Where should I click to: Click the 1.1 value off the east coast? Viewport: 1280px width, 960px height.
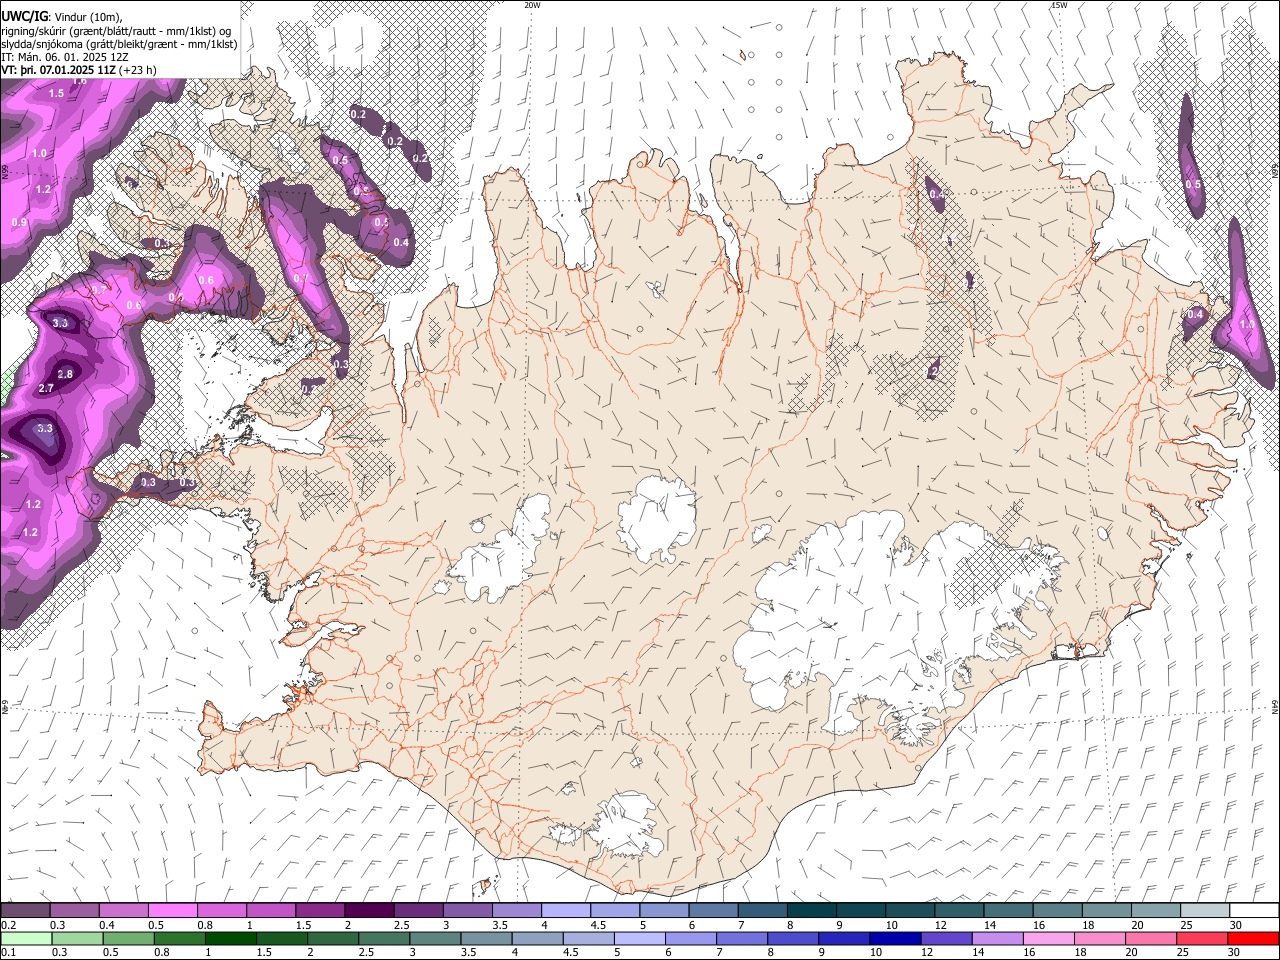coord(1247,324)
